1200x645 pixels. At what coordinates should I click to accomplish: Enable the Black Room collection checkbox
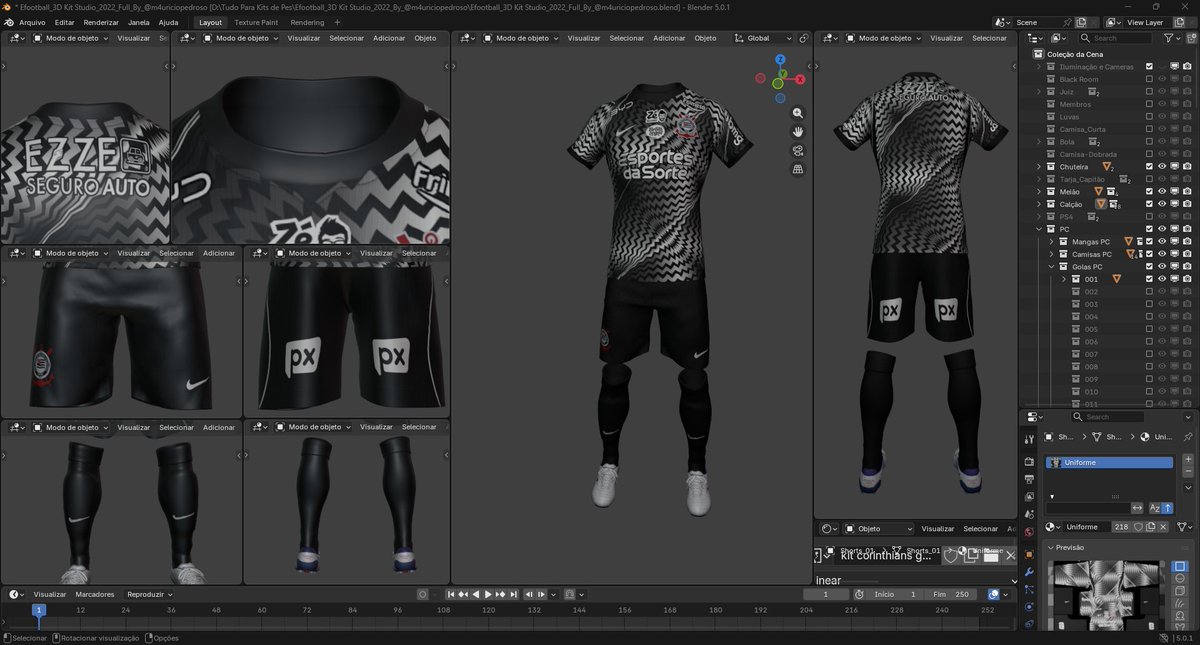(1149, 79)
